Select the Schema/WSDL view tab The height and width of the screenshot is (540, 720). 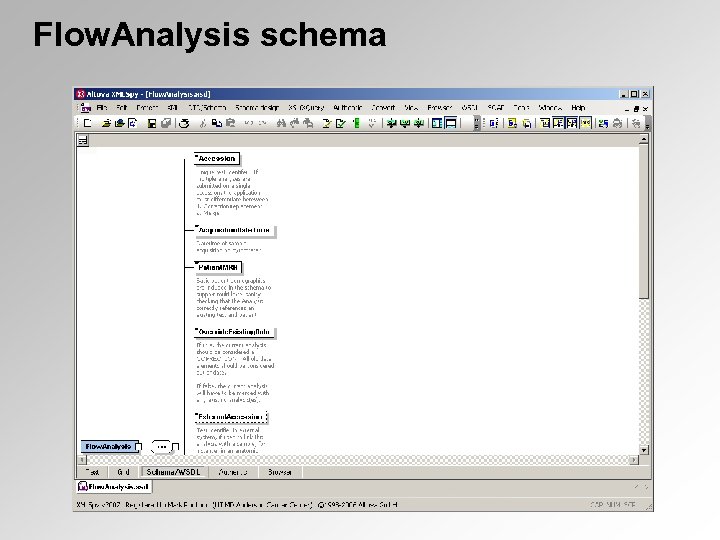pos(174,472)
